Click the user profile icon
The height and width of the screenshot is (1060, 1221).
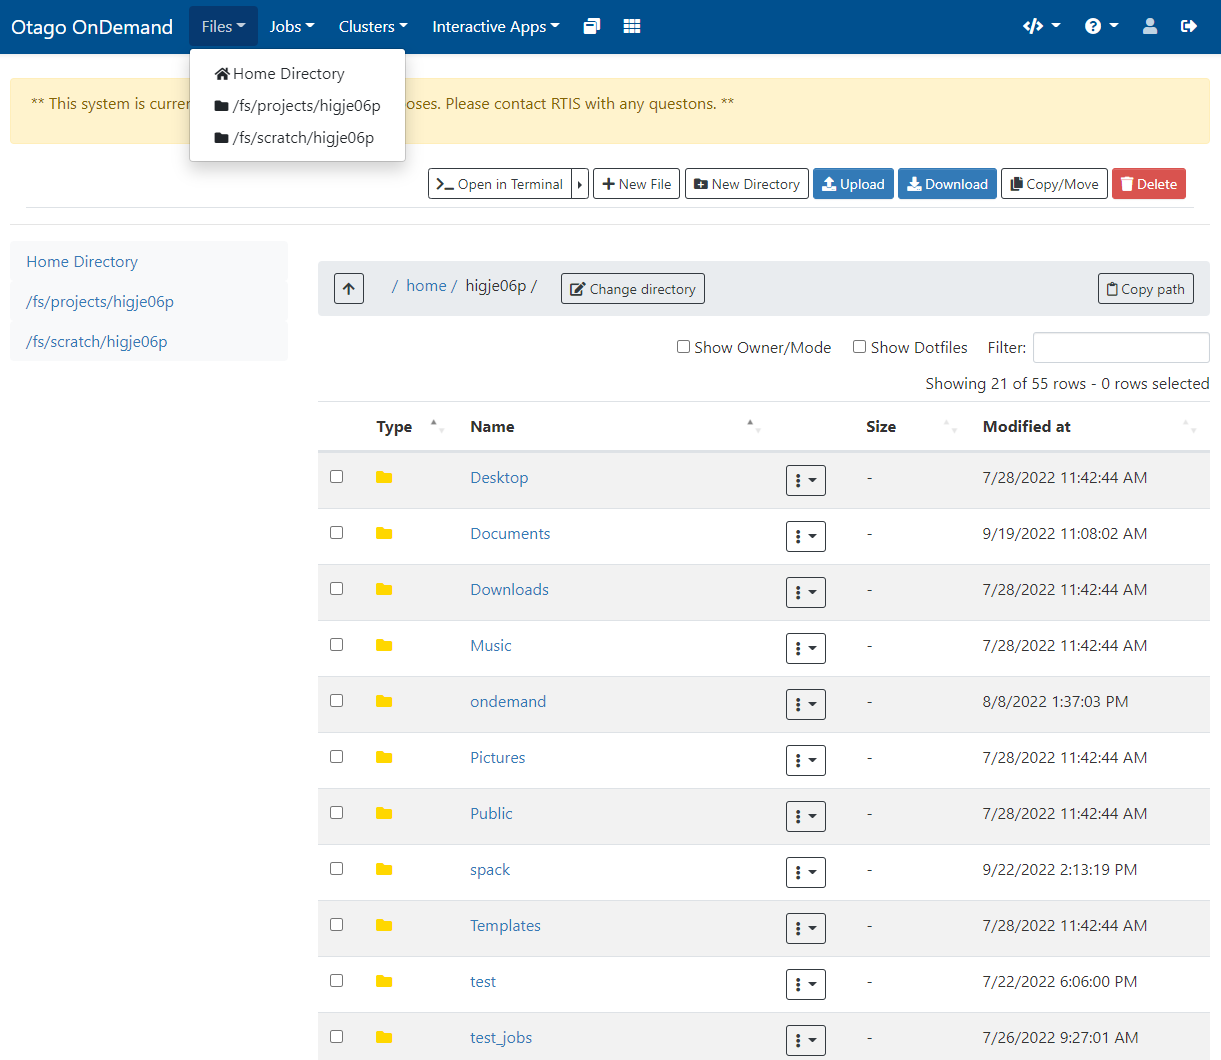(x=1150, y=25)
